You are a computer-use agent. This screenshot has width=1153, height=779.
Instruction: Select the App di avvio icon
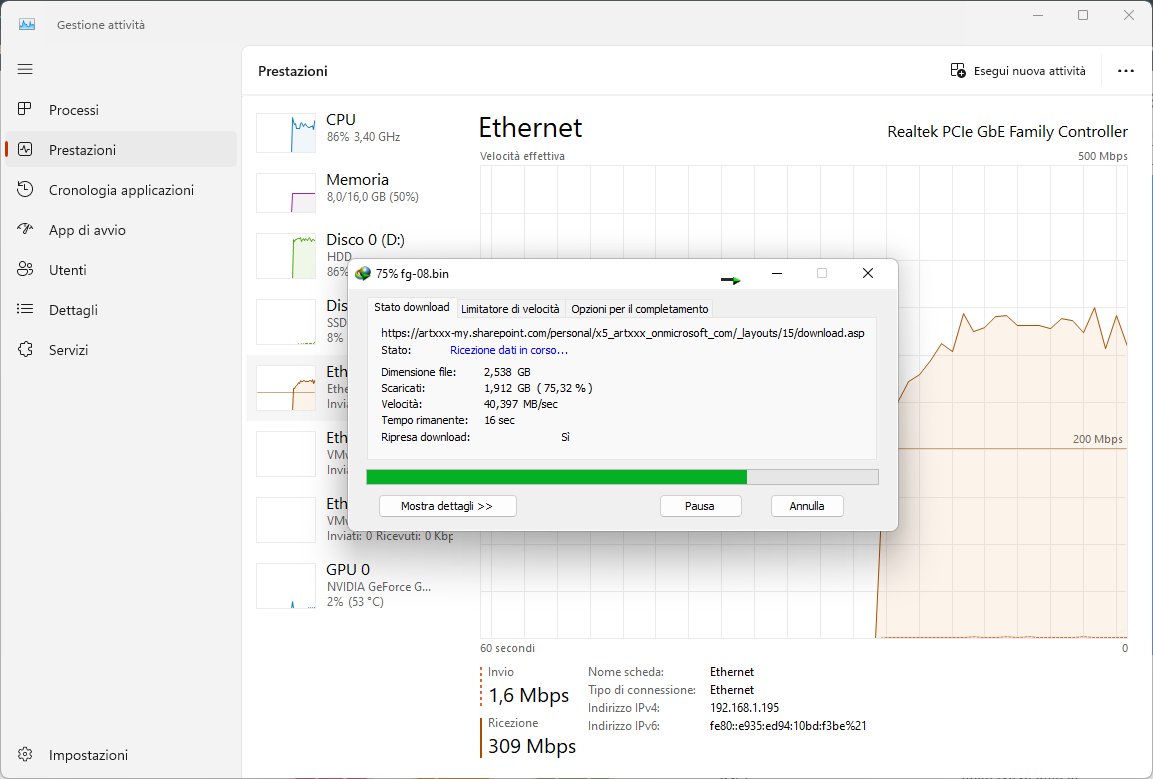click(x=26, y=230)
